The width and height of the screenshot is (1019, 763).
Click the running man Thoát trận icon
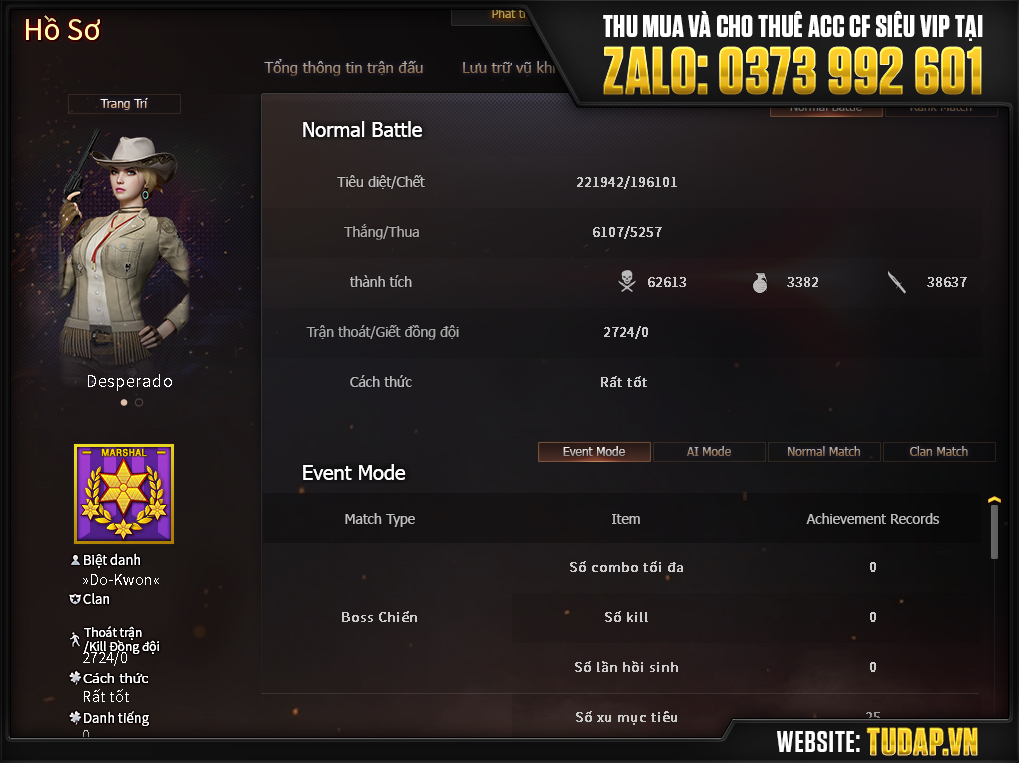pos(75,640)
